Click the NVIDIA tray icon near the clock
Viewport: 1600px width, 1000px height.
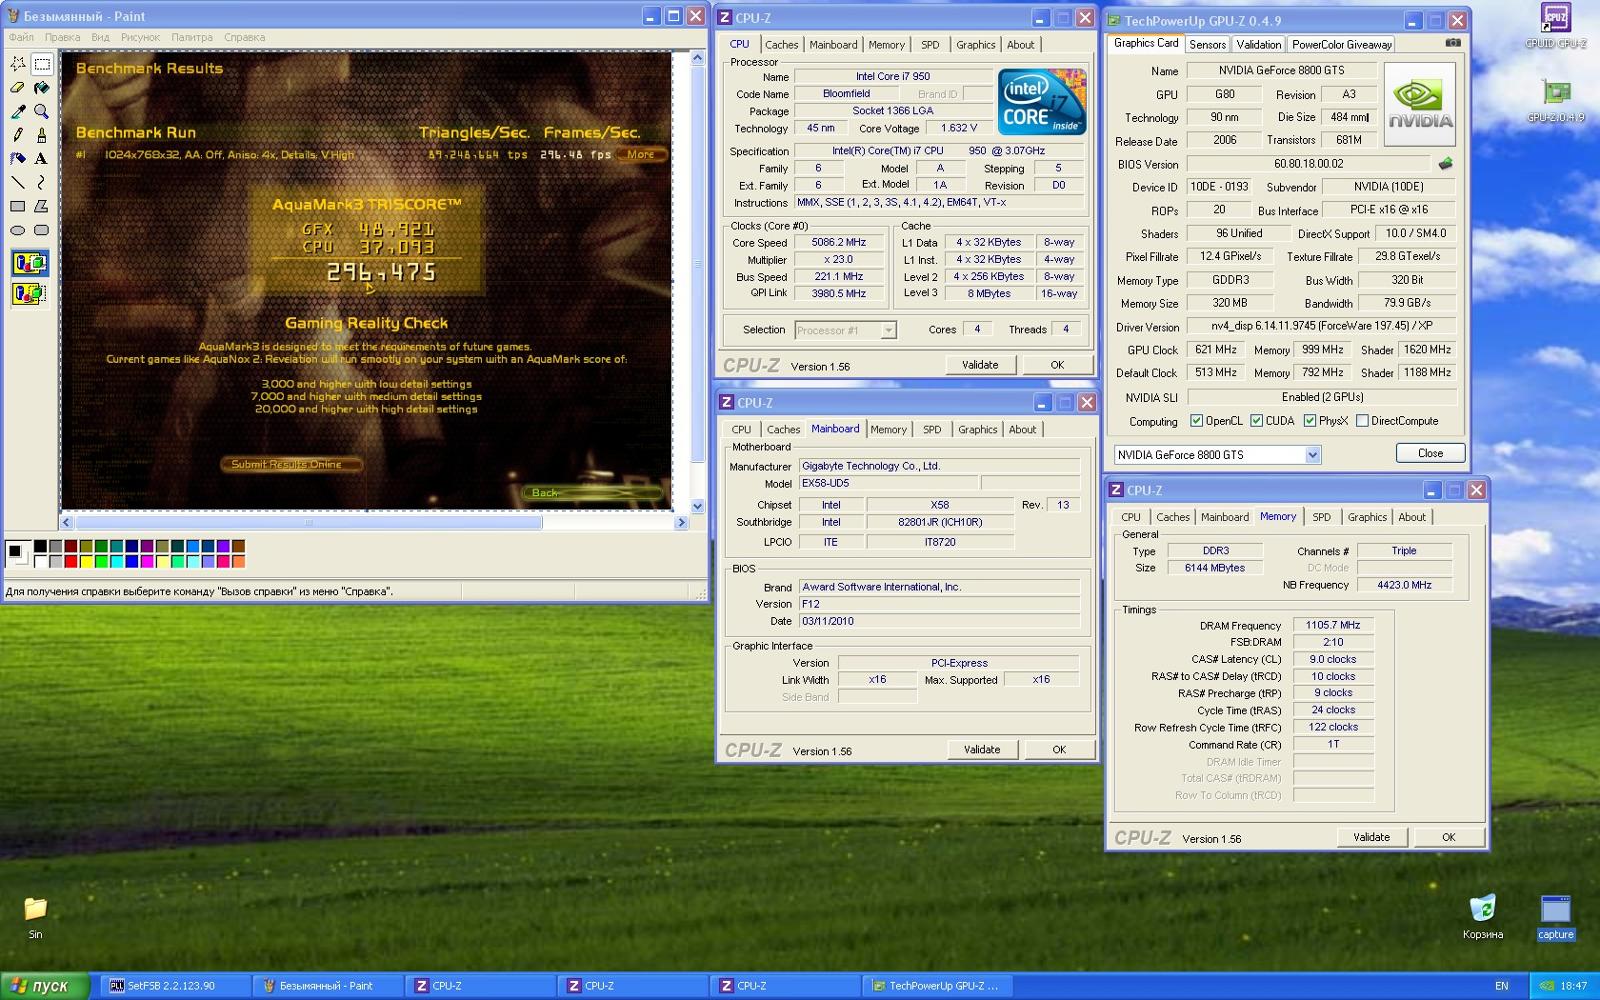tap(1546, 986)
